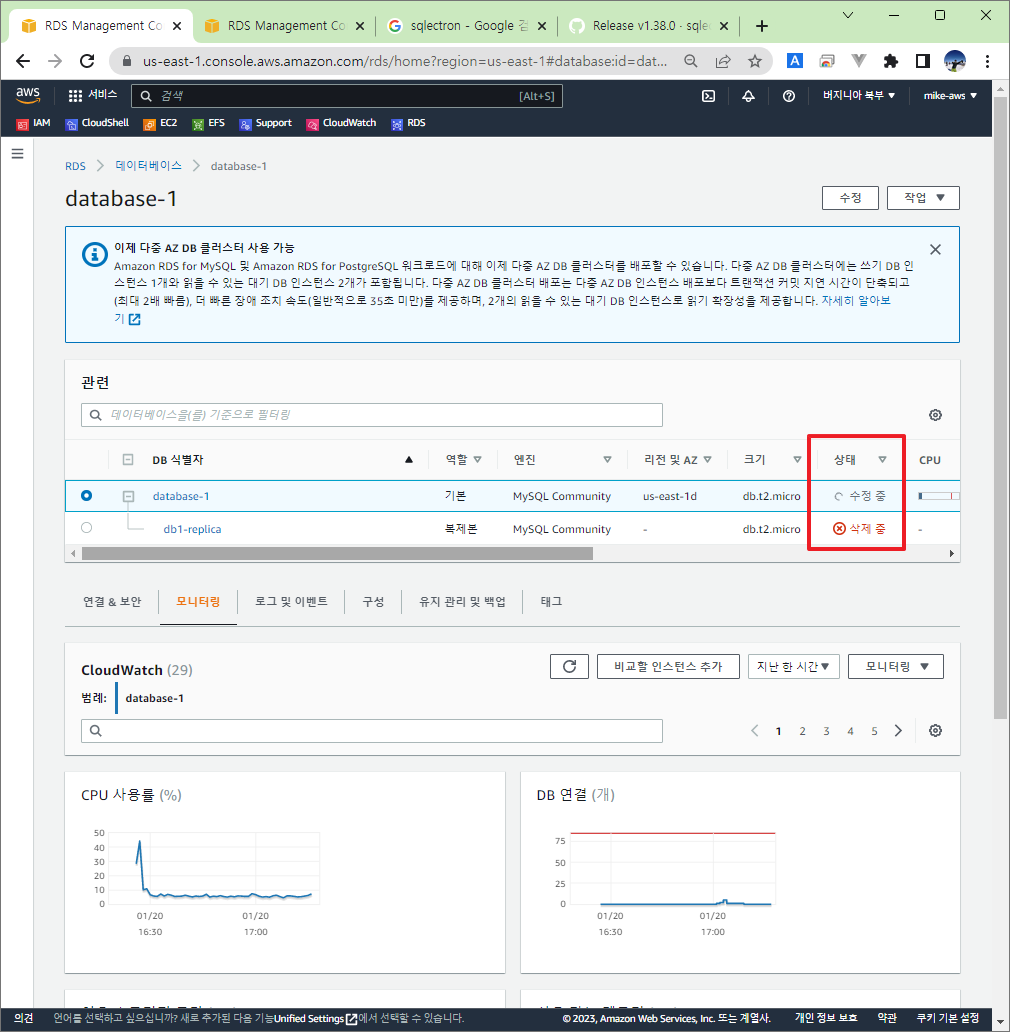Open a new browser tab
The image size is (1010, 1032).
[x=762, y=26]
